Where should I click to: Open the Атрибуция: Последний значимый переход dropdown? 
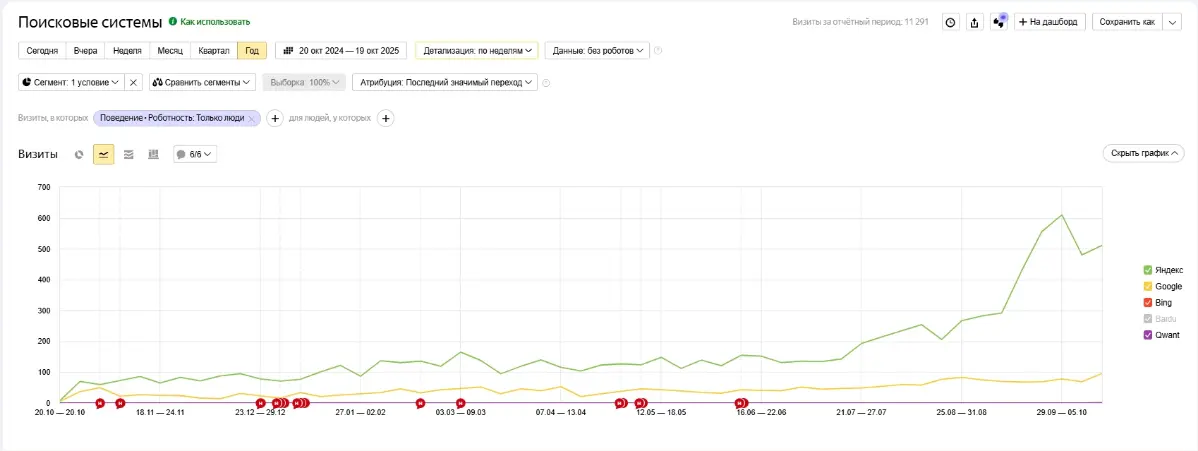(x=445, y=82)
